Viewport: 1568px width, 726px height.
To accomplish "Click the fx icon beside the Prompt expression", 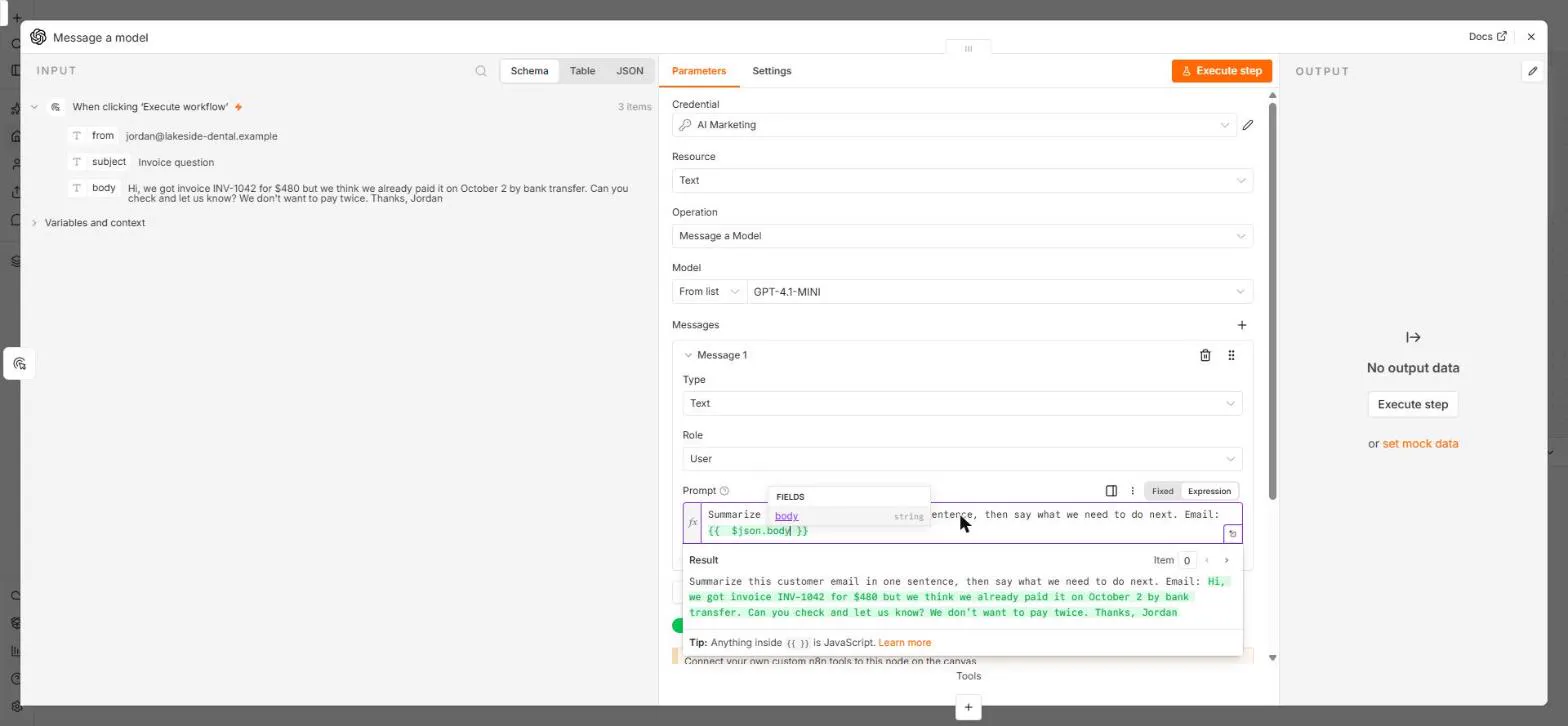I will click(692, 523).
